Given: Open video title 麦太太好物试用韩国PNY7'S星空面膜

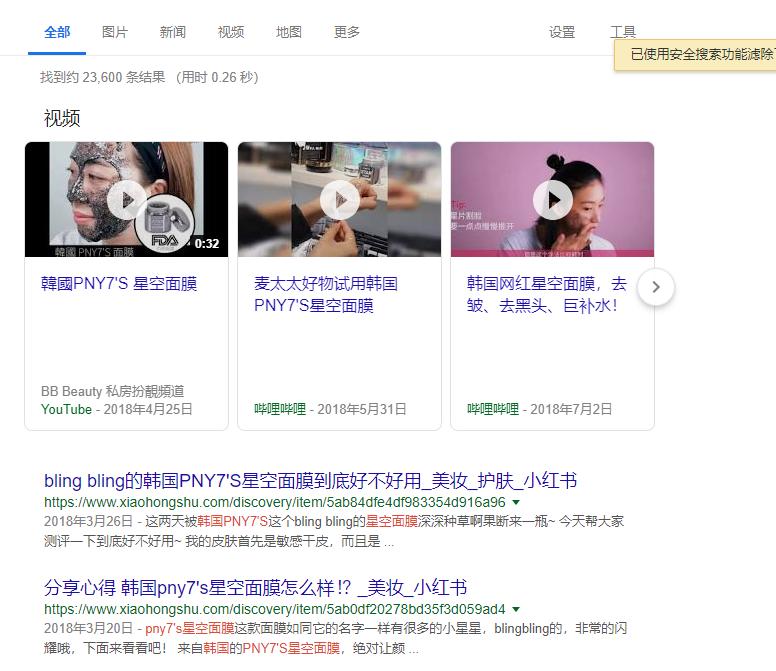Looking at the screenshot, I should pyautogui.click(x=326, y=294).
